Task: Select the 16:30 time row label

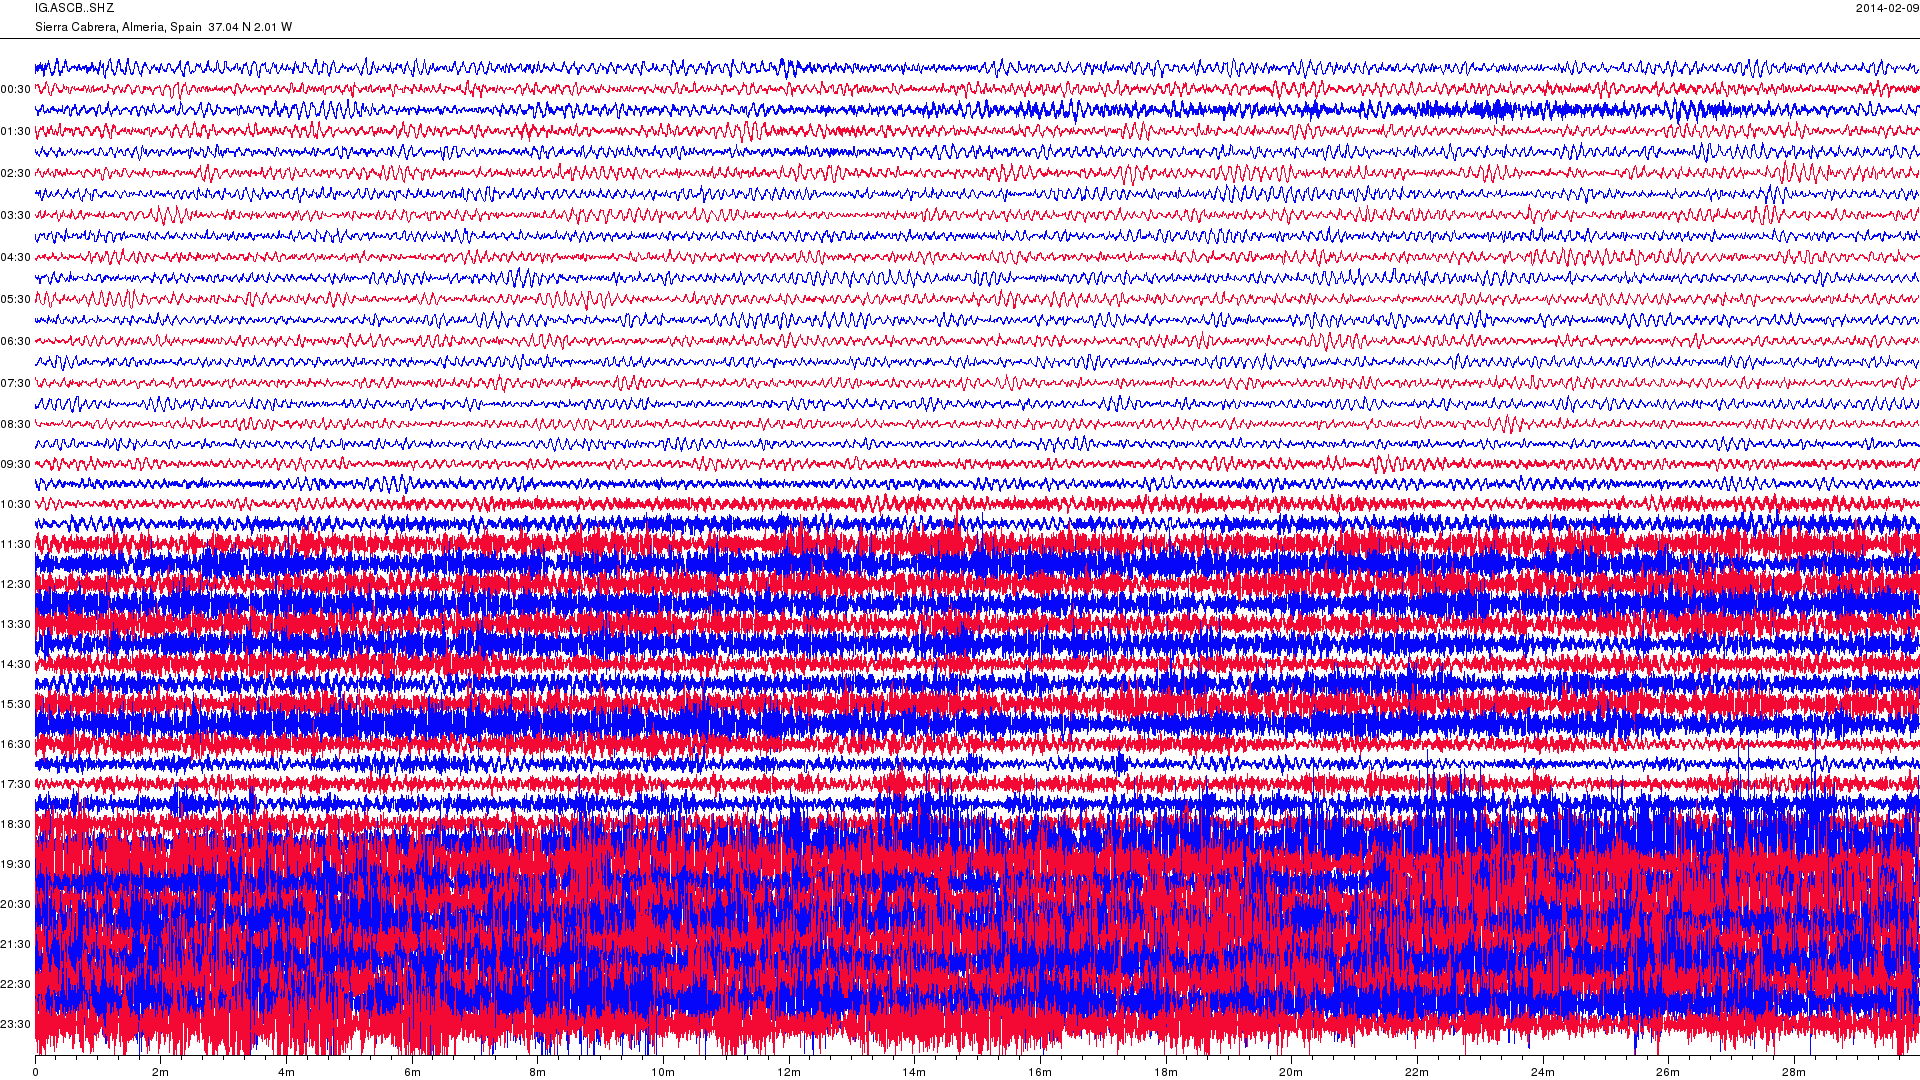Action: point(16,744)
